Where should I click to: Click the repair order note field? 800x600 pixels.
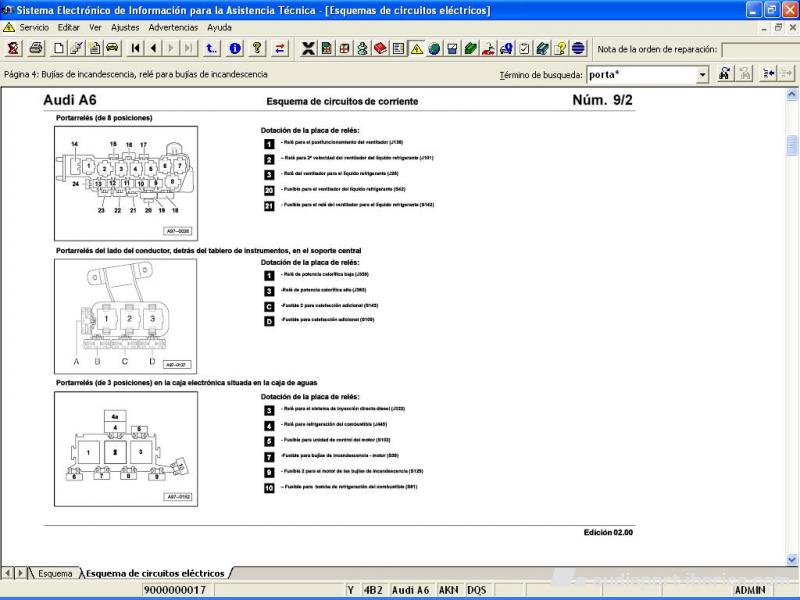coord(761,49)
